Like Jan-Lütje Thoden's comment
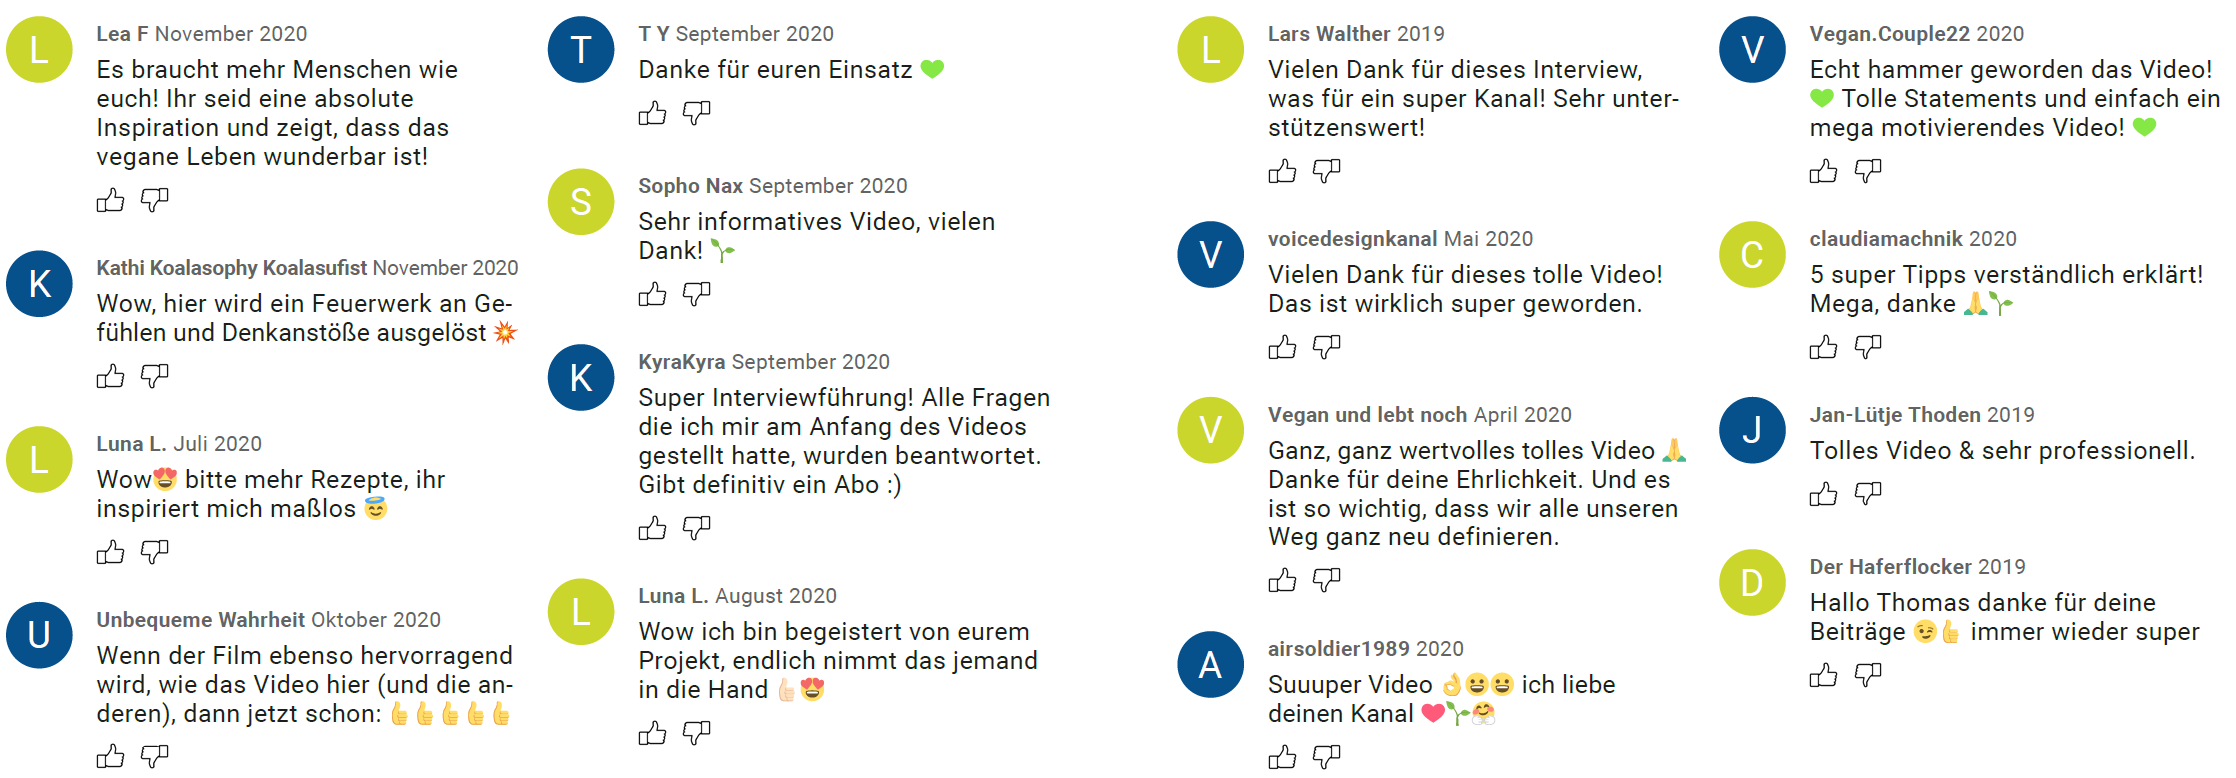 1823,495
